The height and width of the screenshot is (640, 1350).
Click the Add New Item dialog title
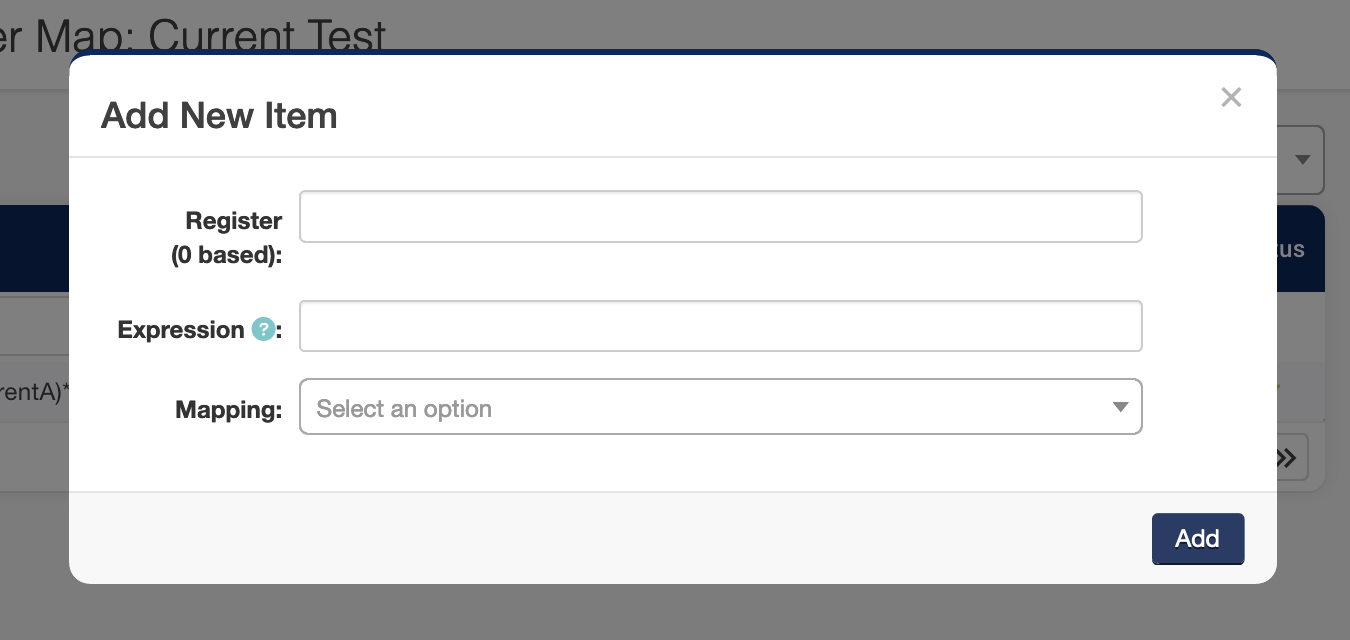click(x=218, y=115)
